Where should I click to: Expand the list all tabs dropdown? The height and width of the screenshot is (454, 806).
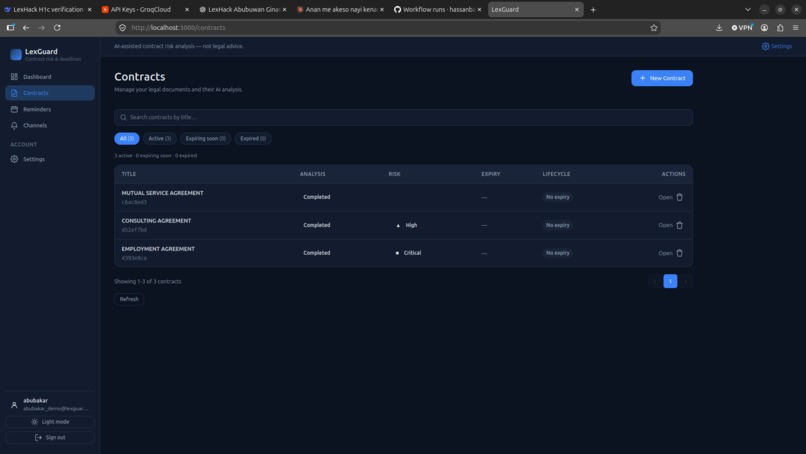pyautogui.click(x=747, y=9)
